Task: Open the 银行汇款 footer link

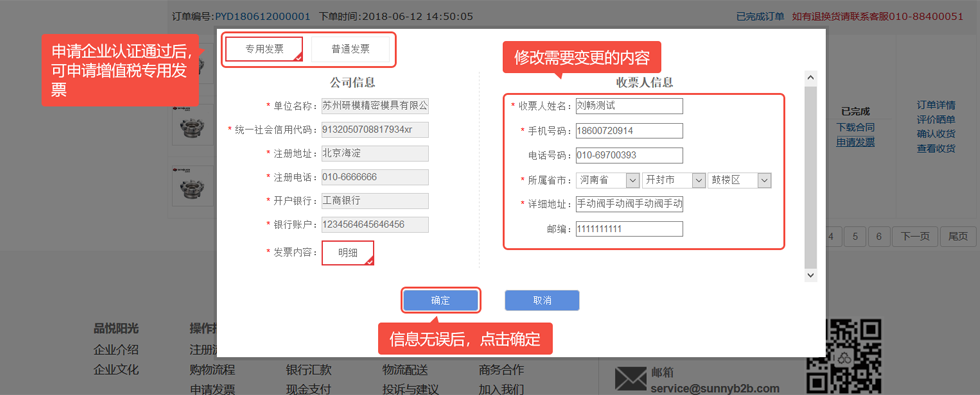Action: tap(308, 369)
